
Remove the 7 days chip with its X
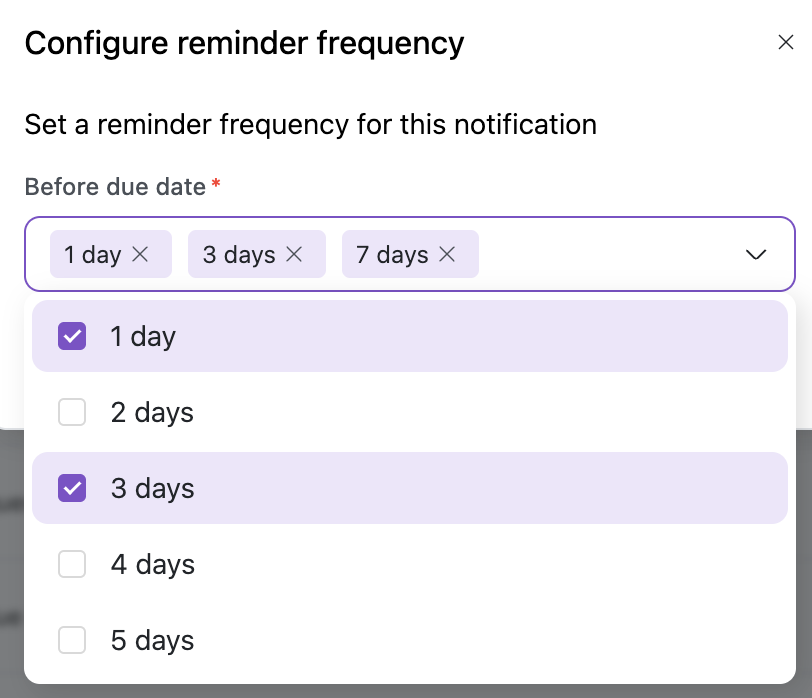click(447, 255)
